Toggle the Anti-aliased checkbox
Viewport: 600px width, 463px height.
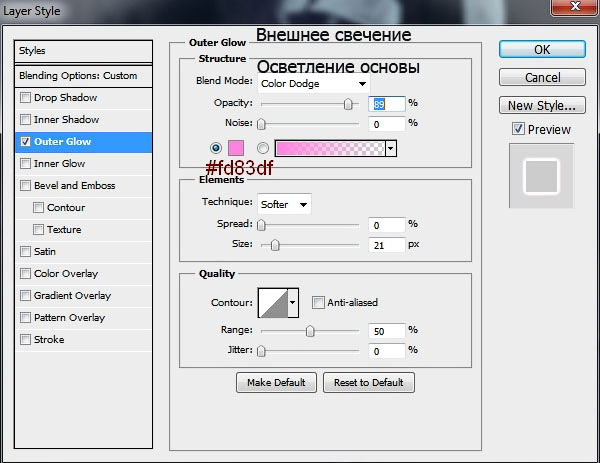(318, 302)
